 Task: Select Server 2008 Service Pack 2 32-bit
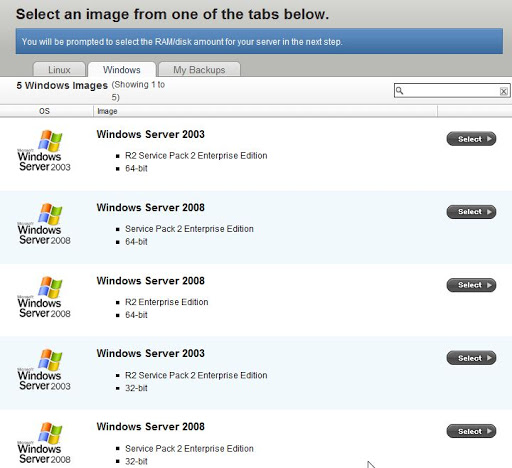pyautogui.click(x=471, y=431)
